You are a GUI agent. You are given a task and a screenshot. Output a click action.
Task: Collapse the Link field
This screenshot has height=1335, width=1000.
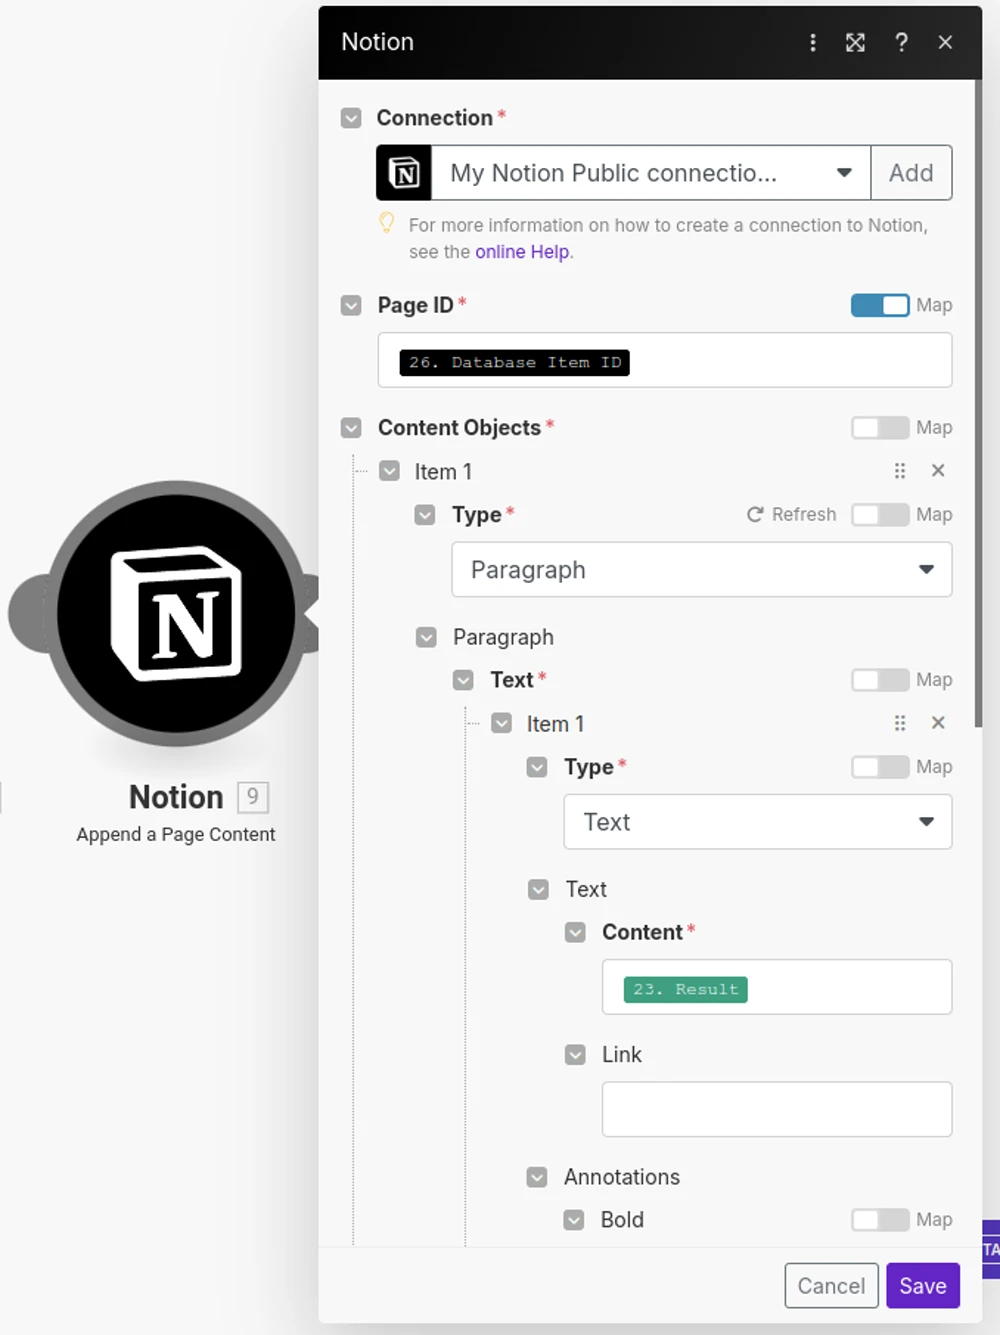click(575, 1054)
